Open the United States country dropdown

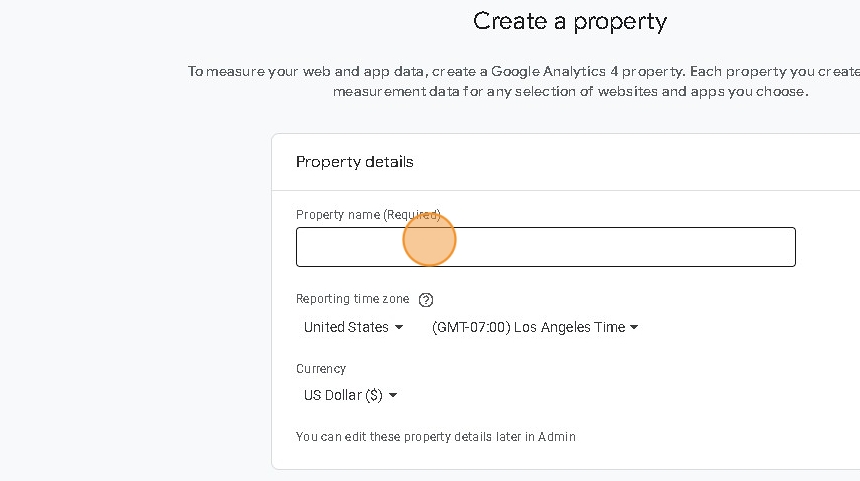353,327
